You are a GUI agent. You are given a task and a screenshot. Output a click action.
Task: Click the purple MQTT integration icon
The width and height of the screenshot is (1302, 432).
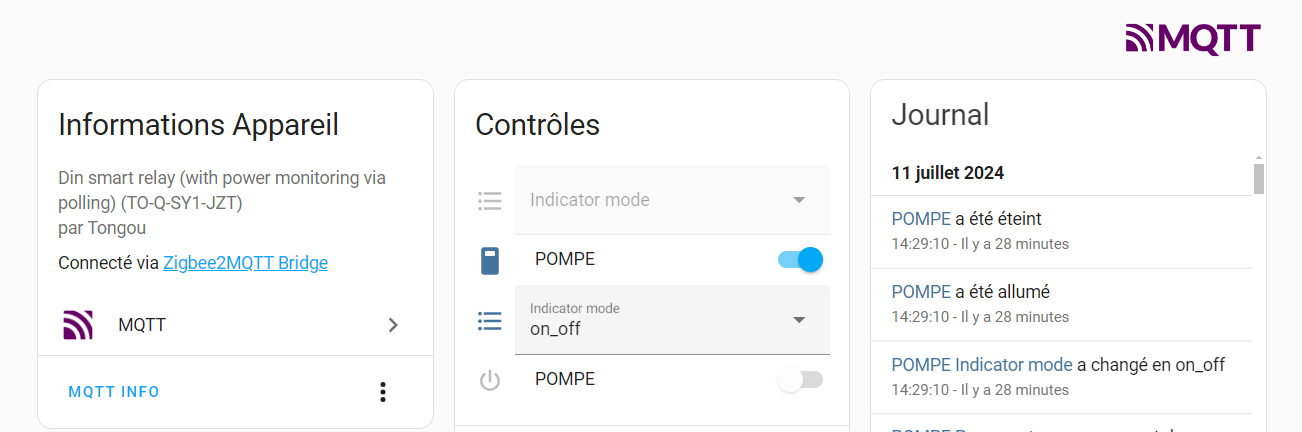click(78, 325)
